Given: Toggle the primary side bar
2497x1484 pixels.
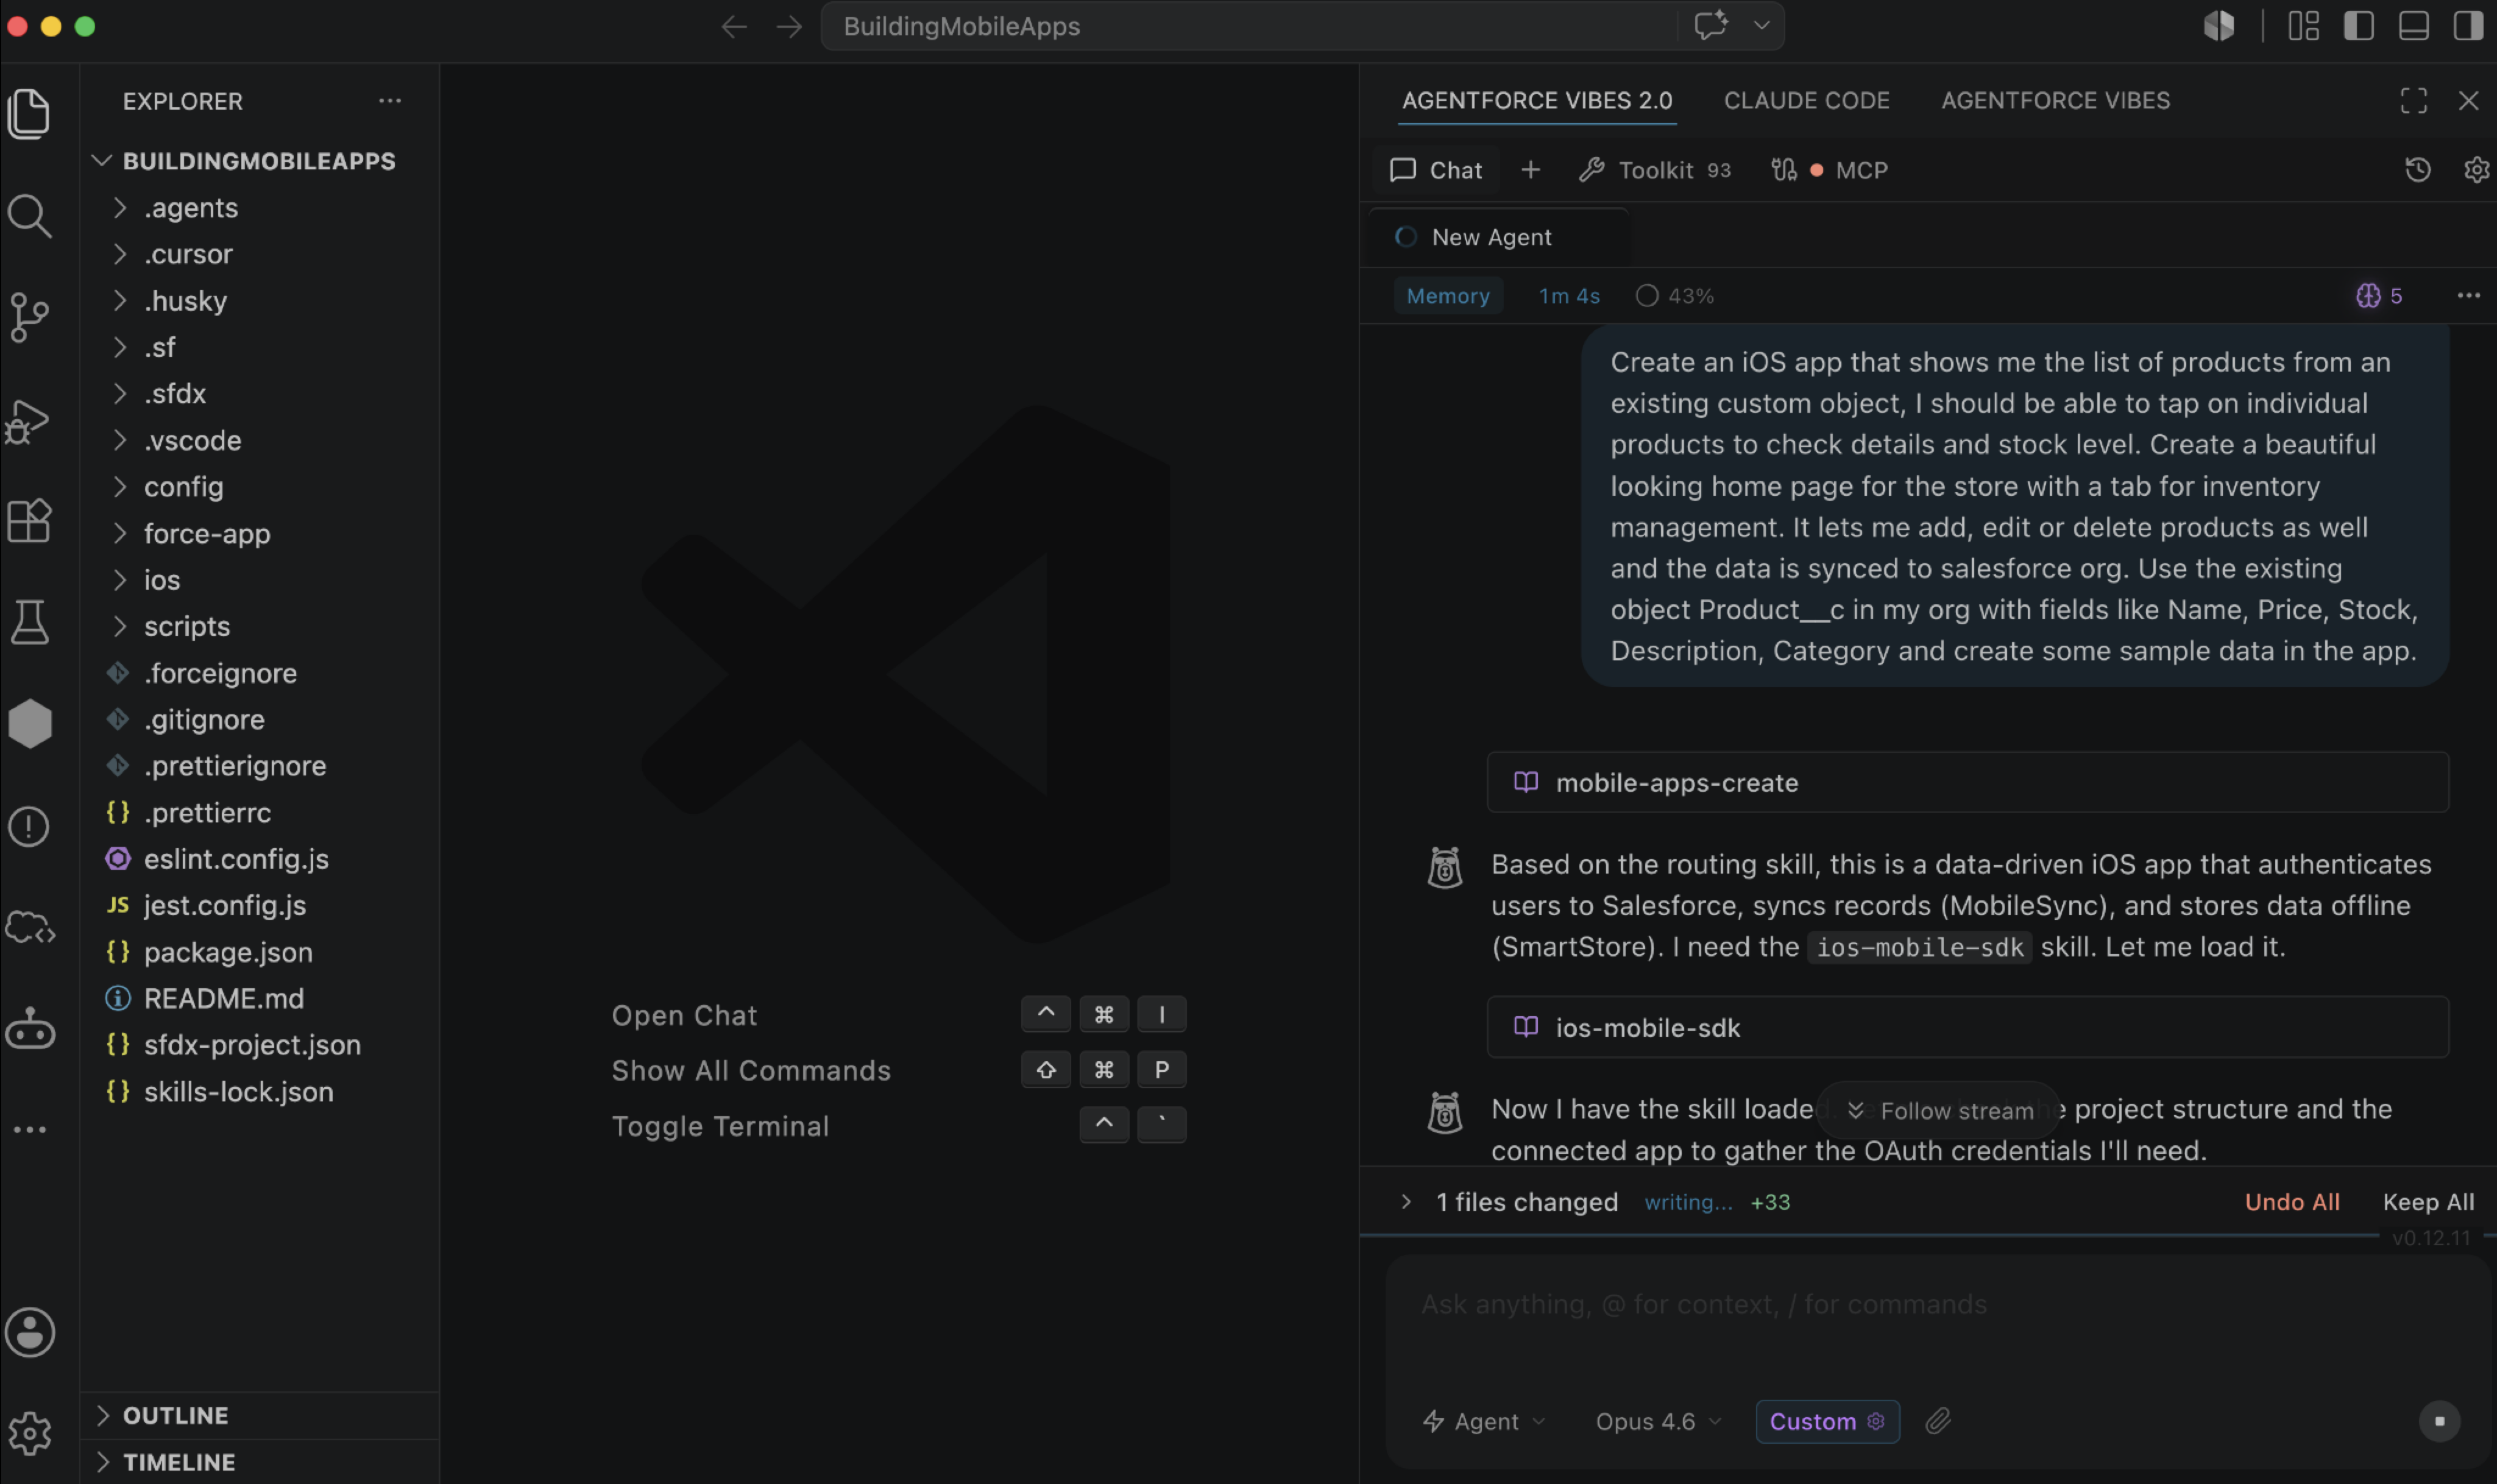Looking at the screenshot, I should 2358,26.
